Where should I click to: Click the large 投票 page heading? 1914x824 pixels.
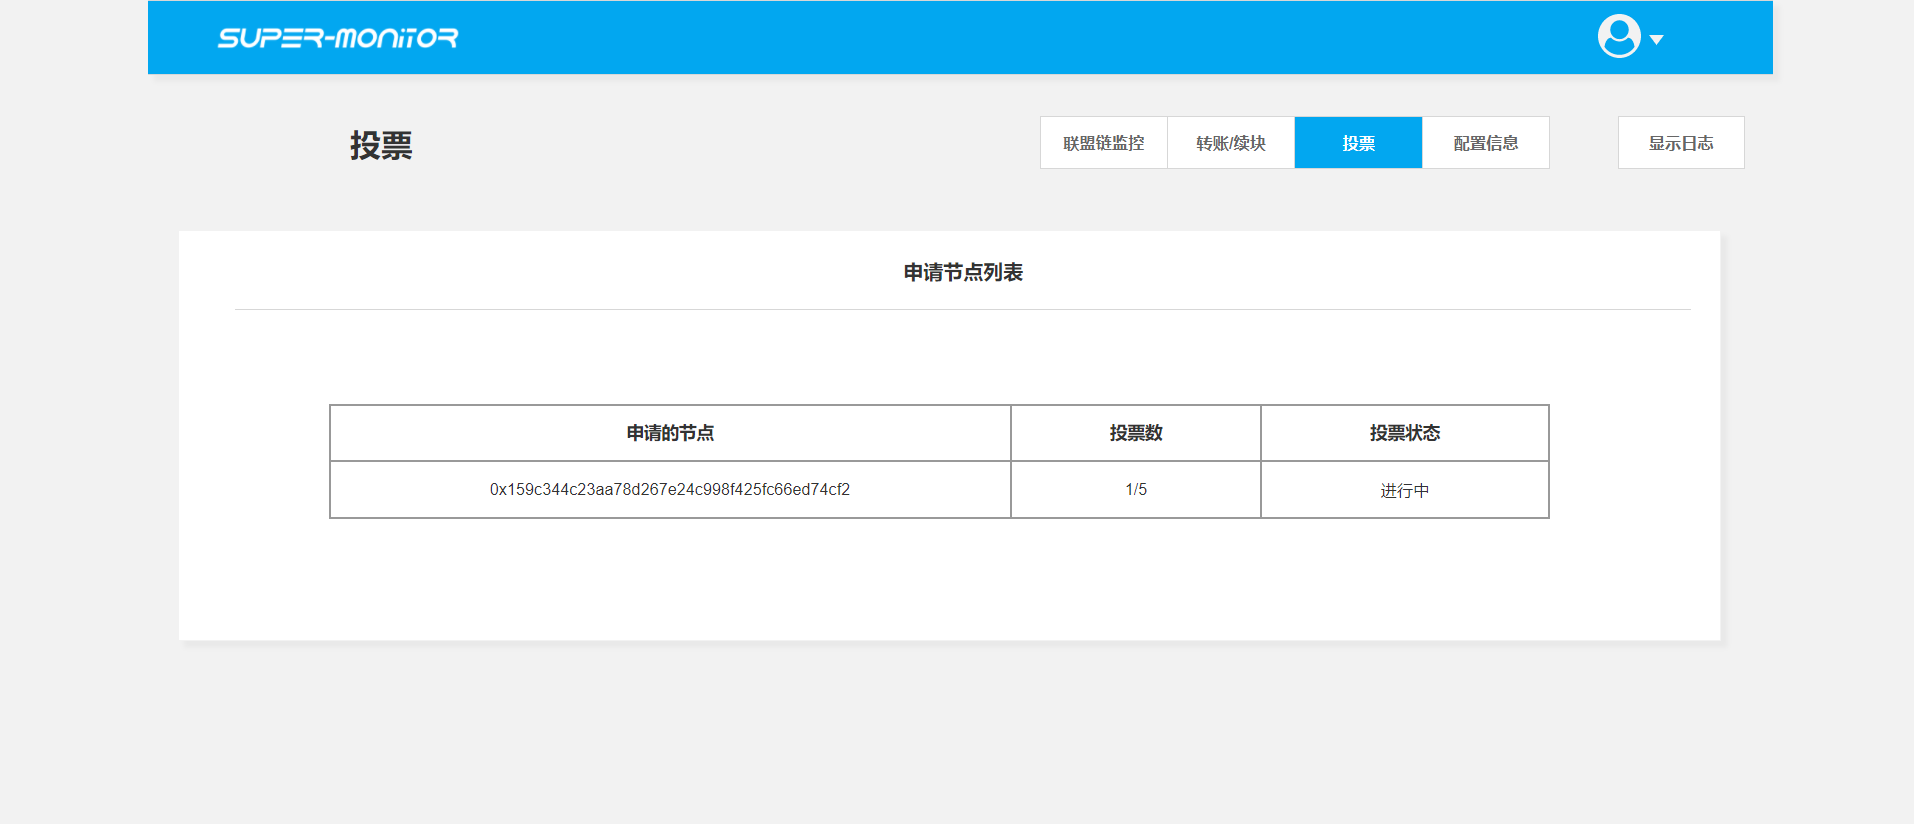click(381, 146)
